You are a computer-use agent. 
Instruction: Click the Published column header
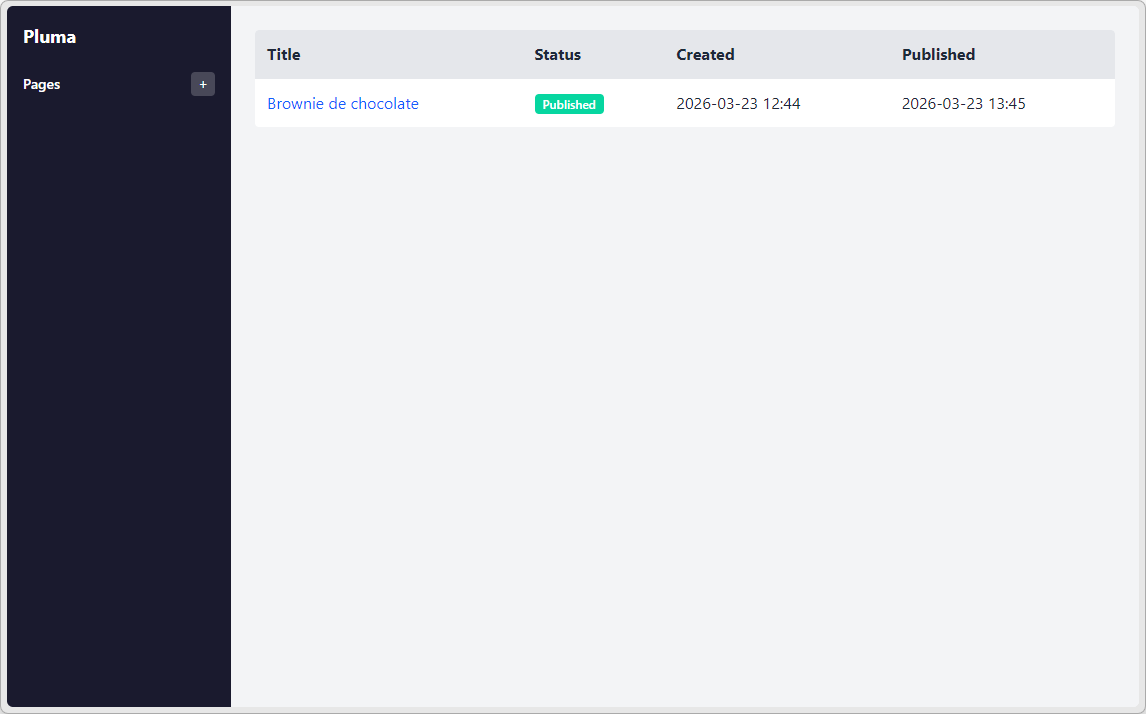click(x=938, y=55)
